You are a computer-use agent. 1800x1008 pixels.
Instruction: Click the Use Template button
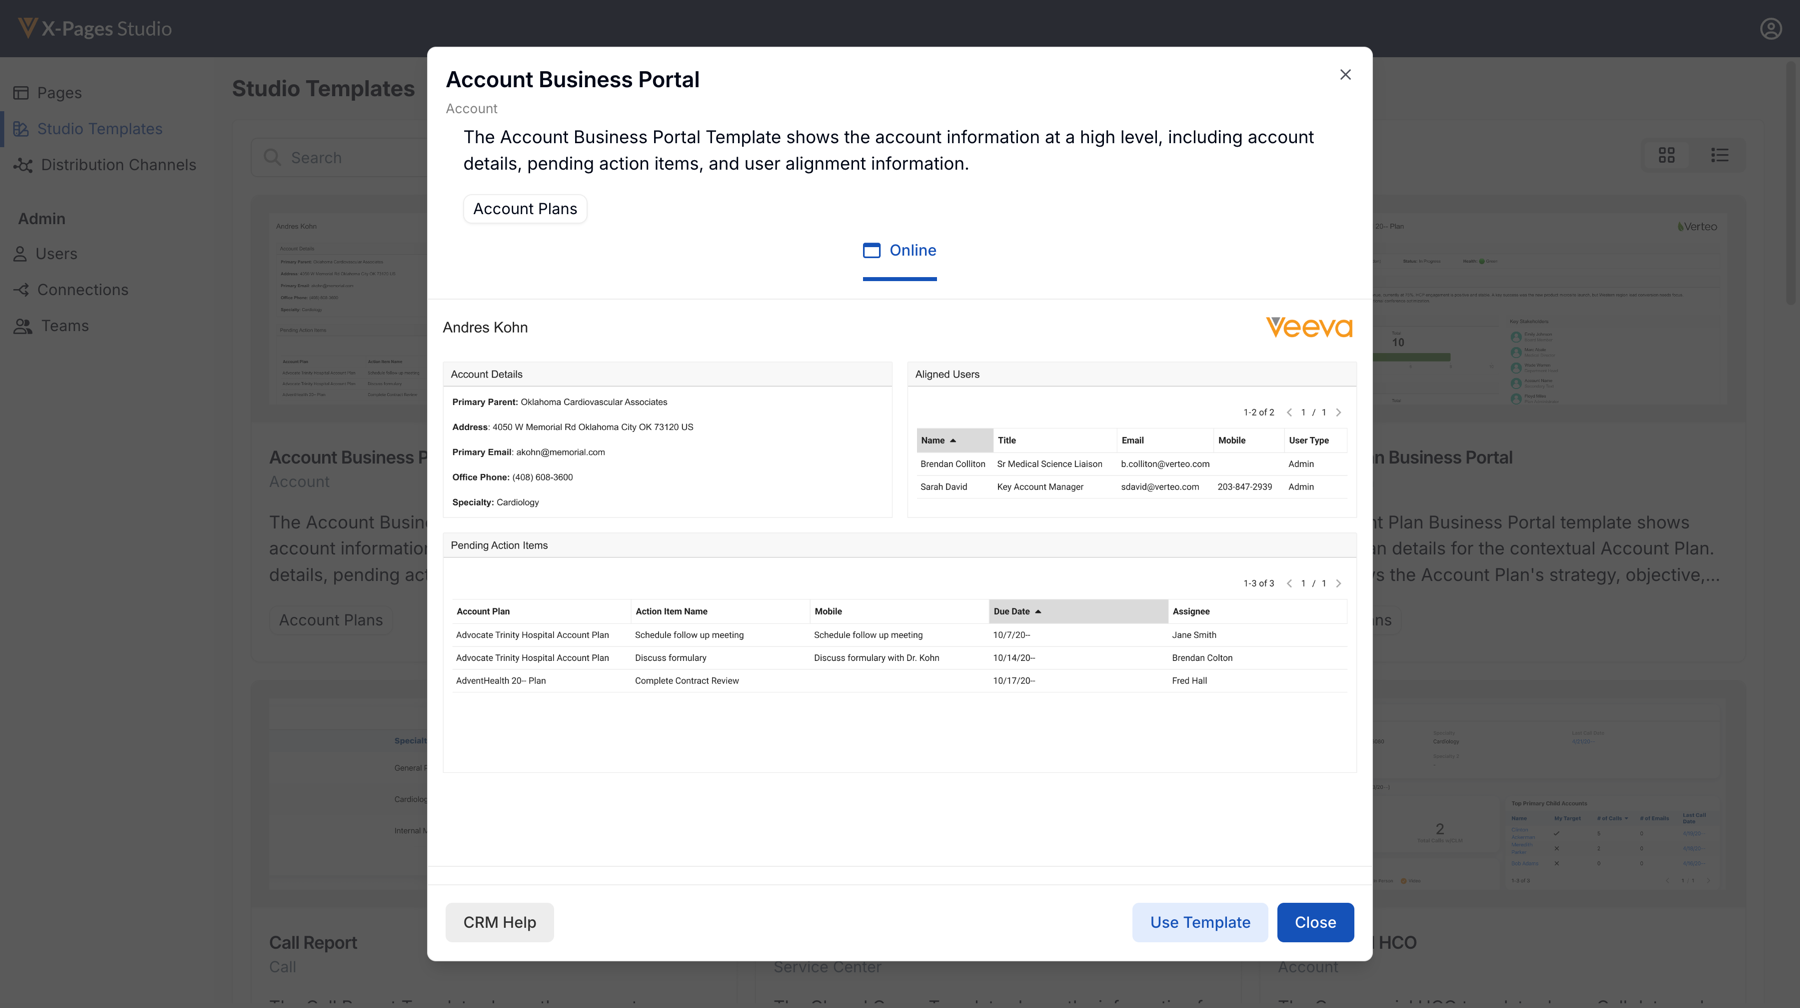click(x=1200, y=922)
